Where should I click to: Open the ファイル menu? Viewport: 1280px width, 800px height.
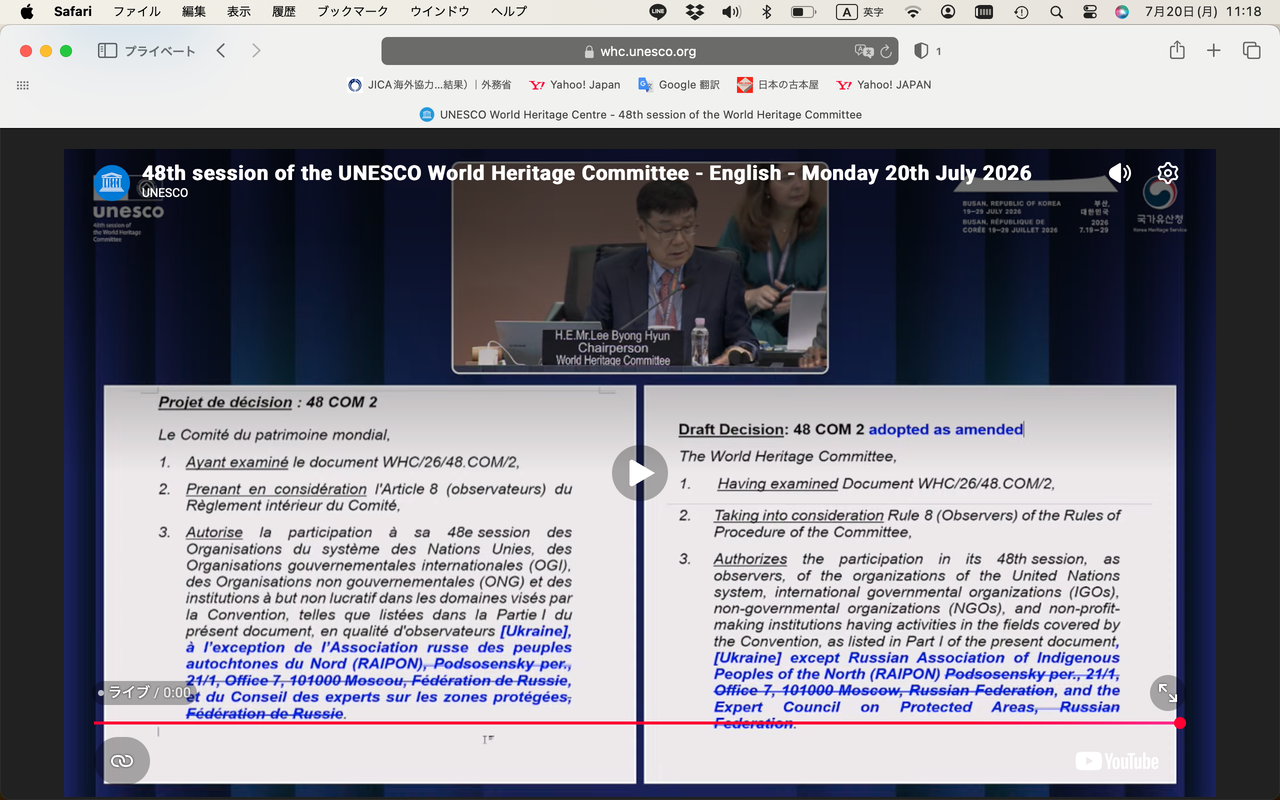pyautogui.click(x=137, y=12)
